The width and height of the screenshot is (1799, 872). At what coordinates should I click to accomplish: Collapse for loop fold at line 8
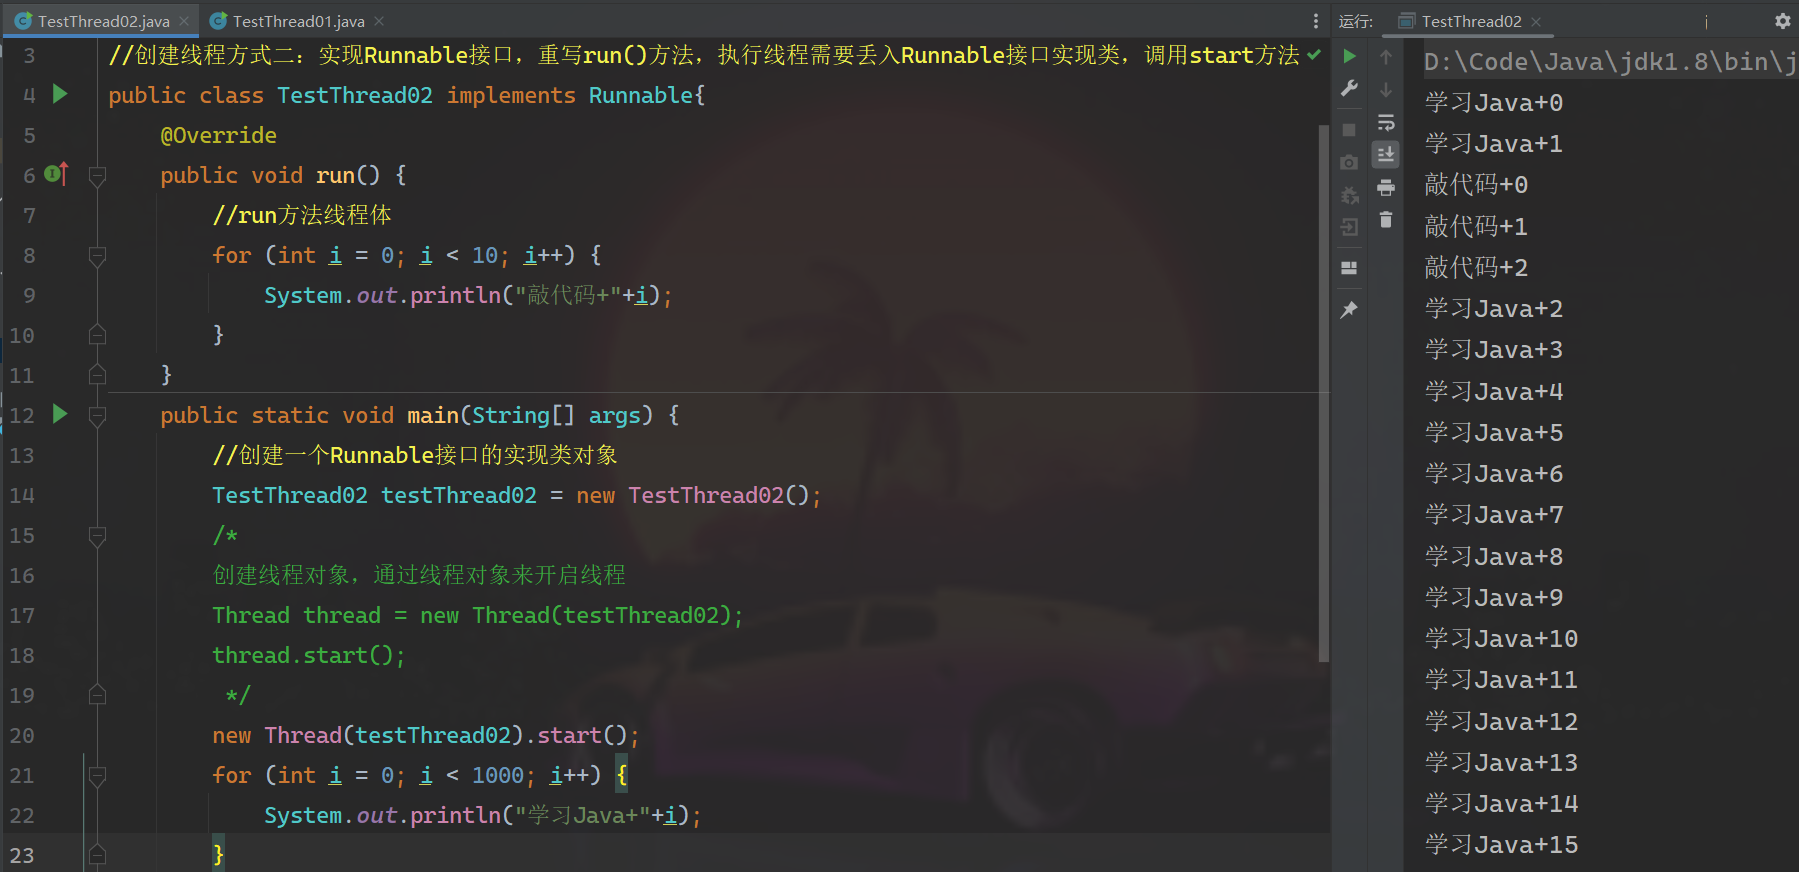(97, 256)
